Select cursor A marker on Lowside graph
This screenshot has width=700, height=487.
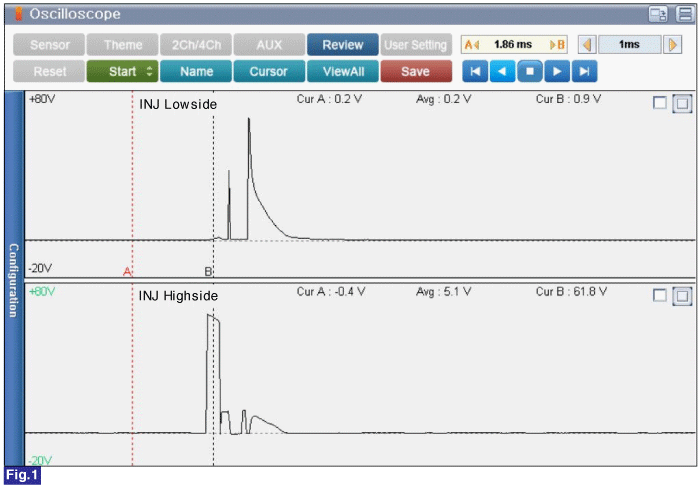[127, 271]
